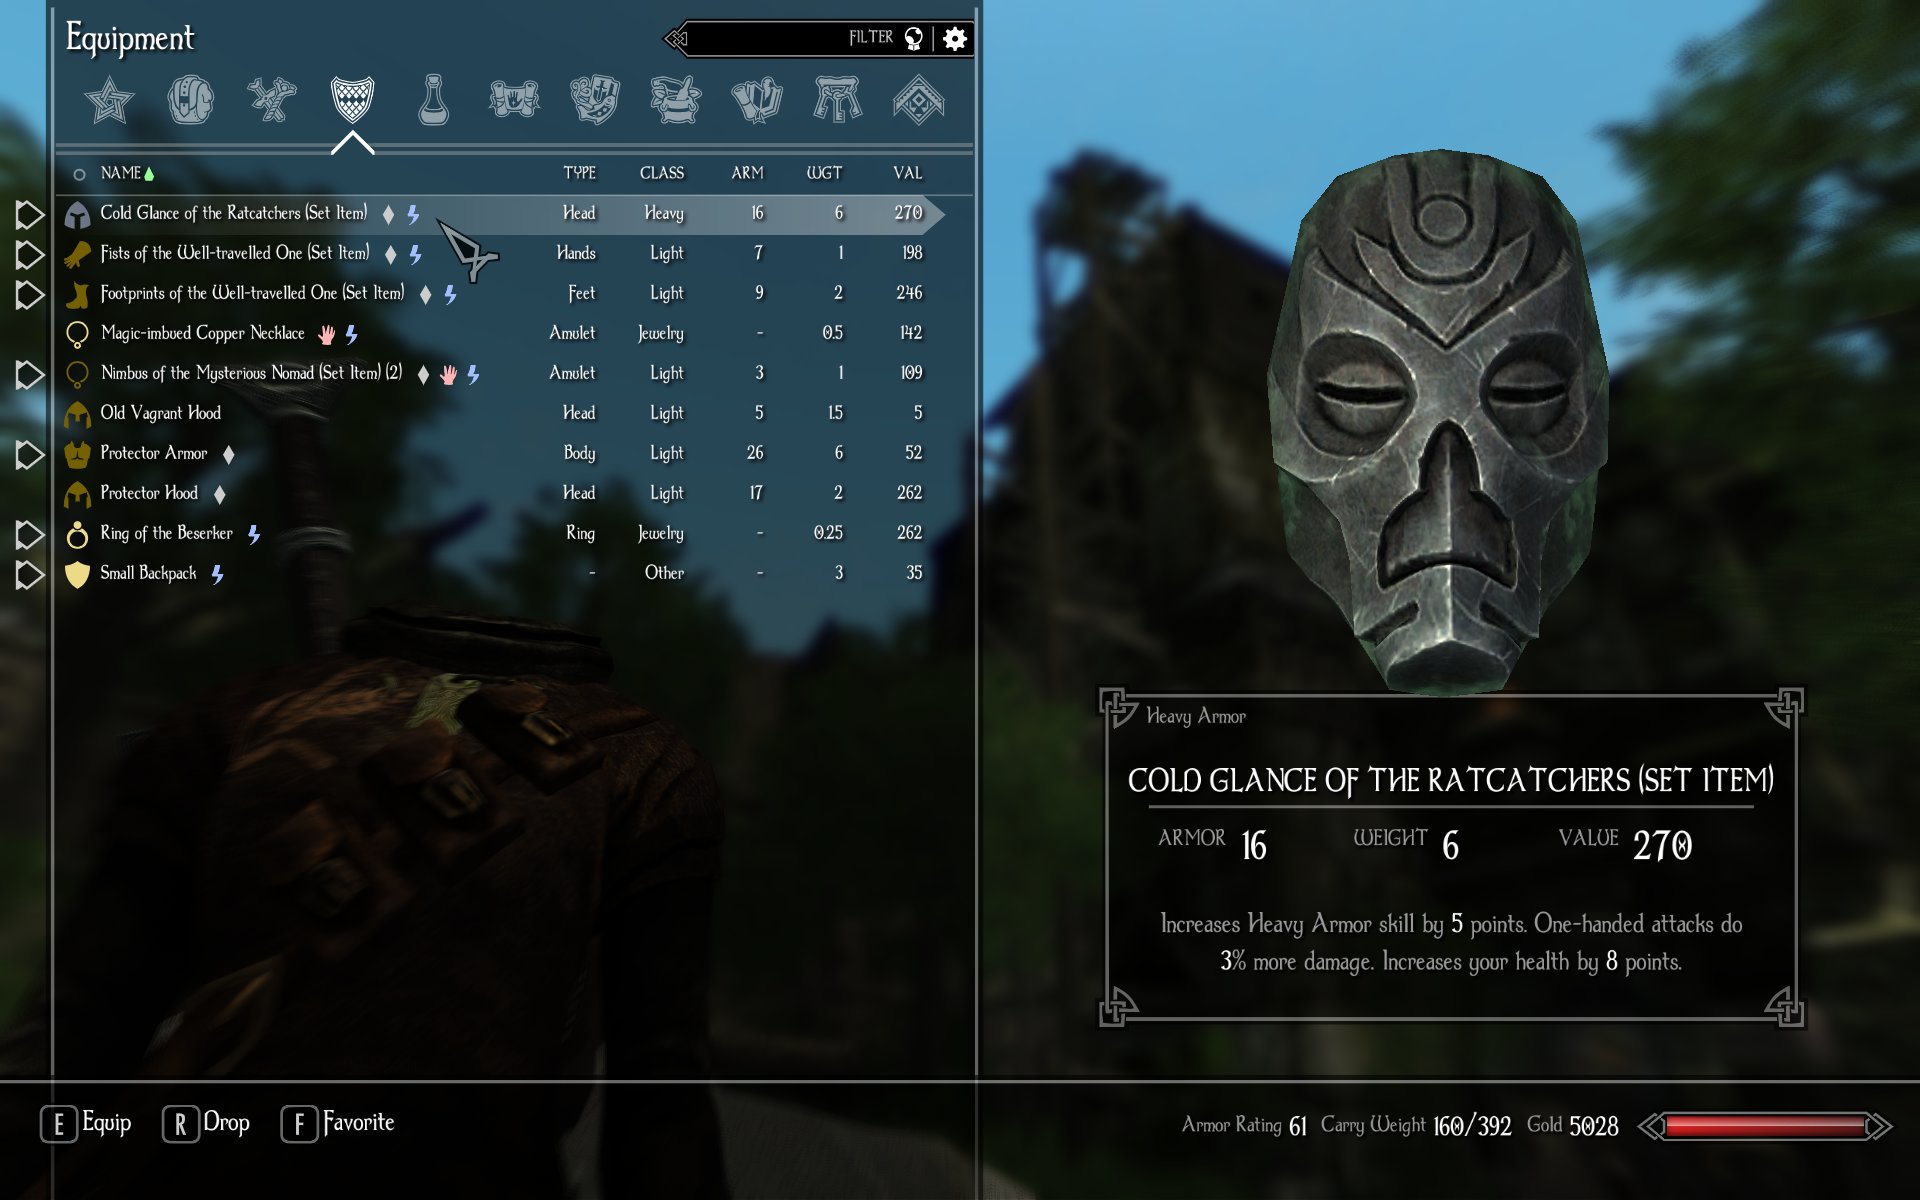The height and width of the screenshot is (1200, 1920).
Task: Open the Books category icon
Action: tap(757, 100)
